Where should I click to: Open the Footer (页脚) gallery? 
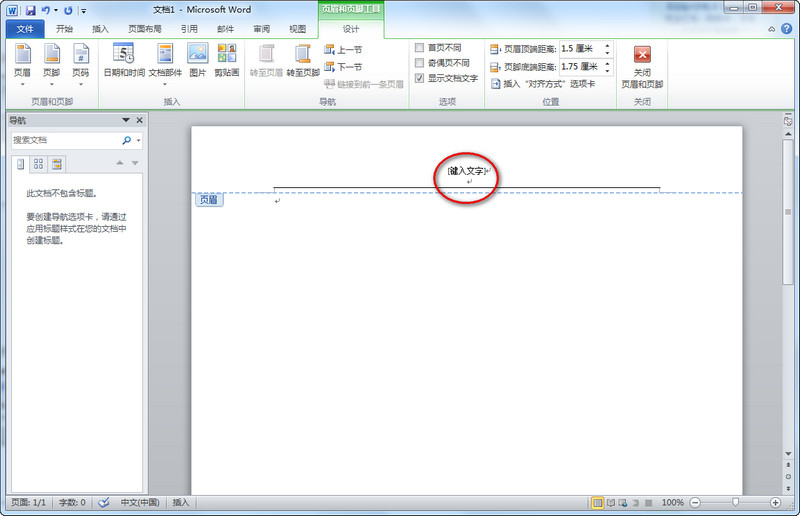(x=52, y=64)
